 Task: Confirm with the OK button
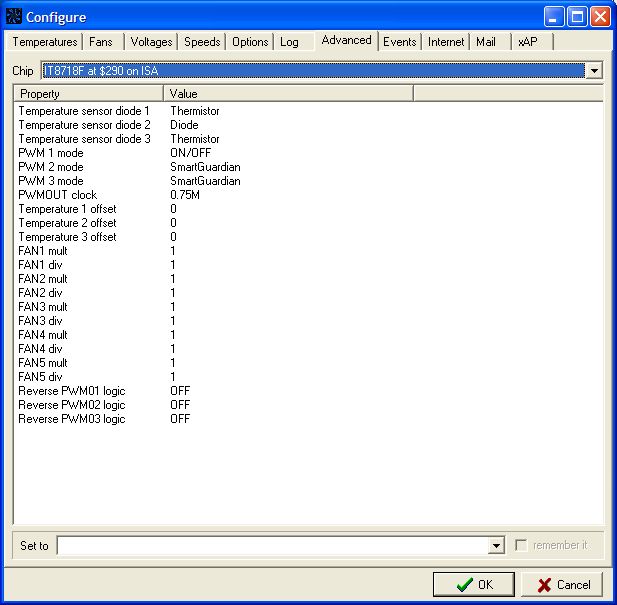click(x=474, y=584)
